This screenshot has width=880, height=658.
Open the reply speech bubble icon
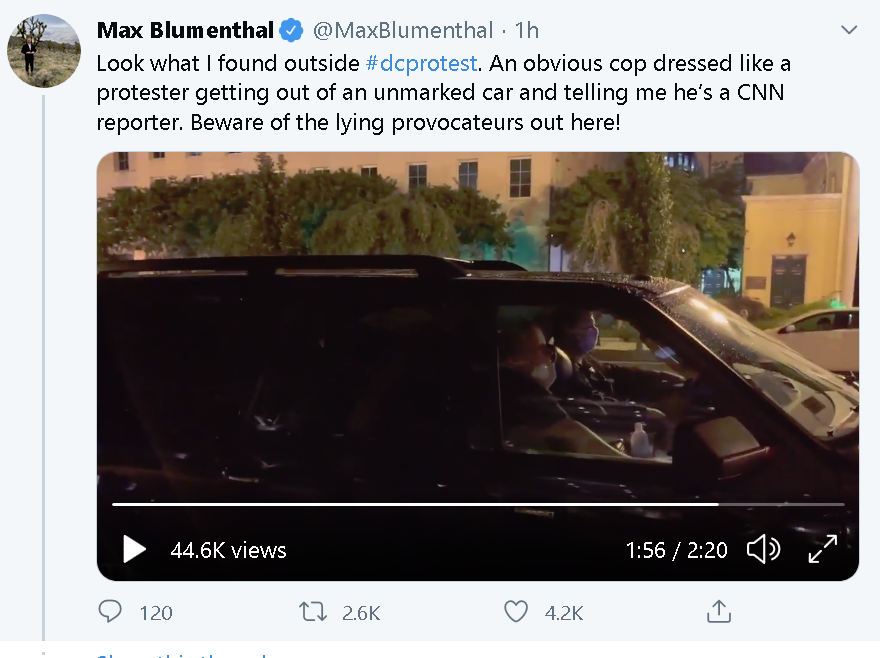[110, 611]
